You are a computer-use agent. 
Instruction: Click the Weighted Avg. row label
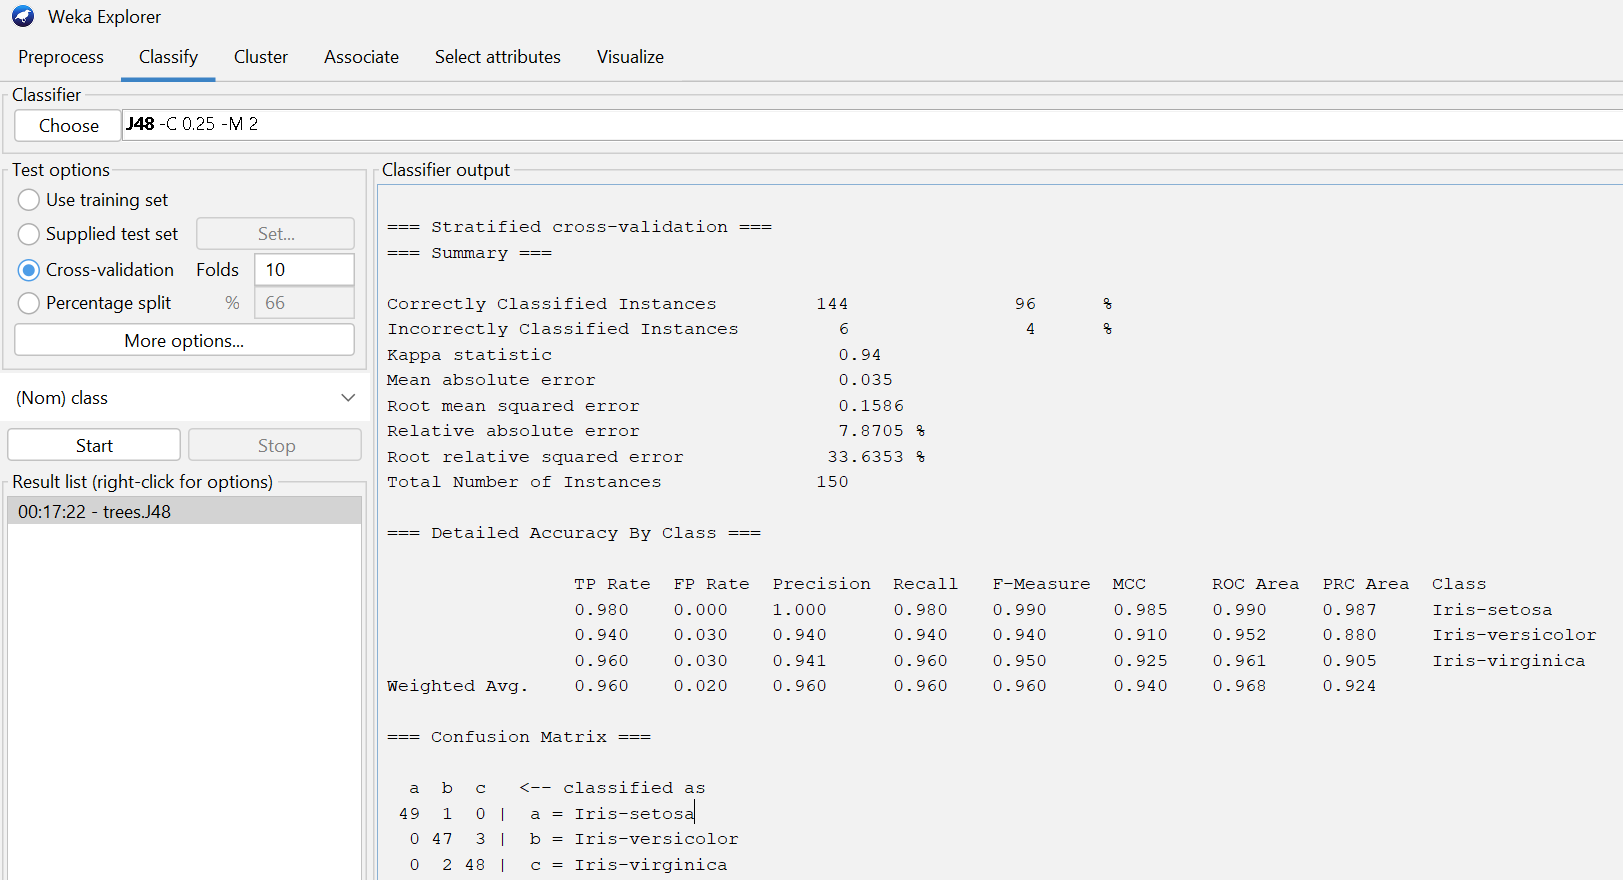[x=457, y=686]
